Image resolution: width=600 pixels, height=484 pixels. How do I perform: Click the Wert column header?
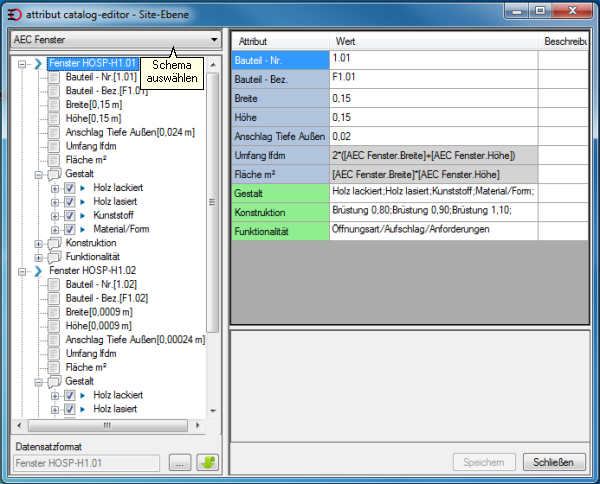click(x=434, y=41)
